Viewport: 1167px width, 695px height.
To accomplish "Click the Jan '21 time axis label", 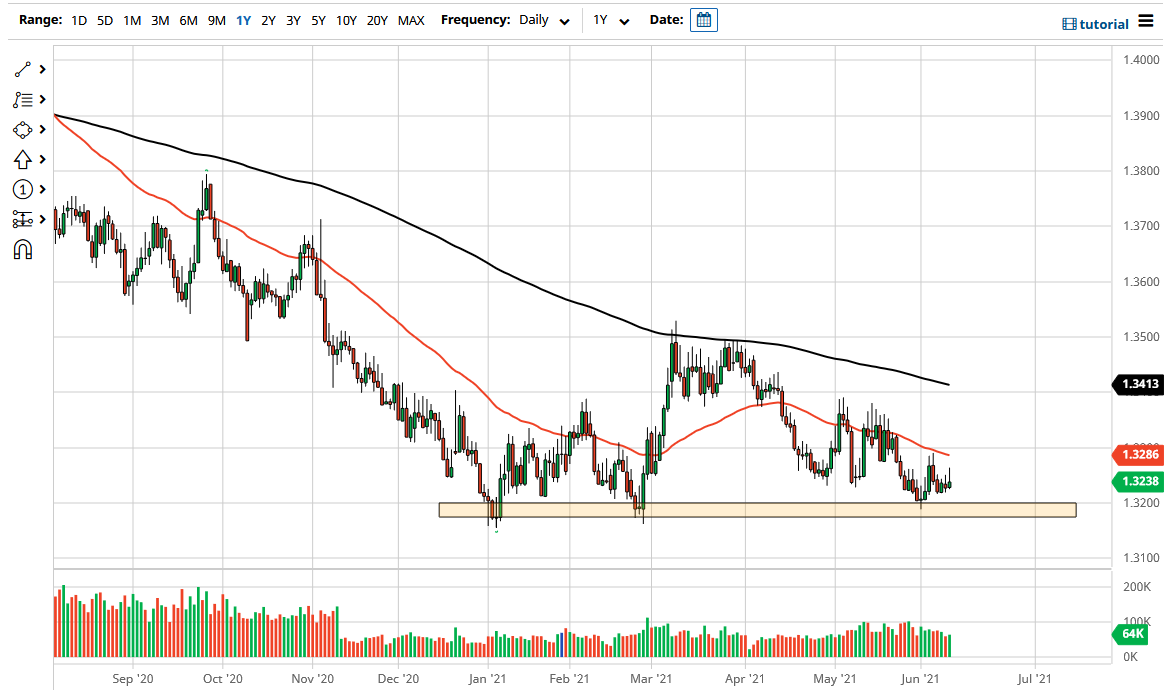I will (488, 679).
